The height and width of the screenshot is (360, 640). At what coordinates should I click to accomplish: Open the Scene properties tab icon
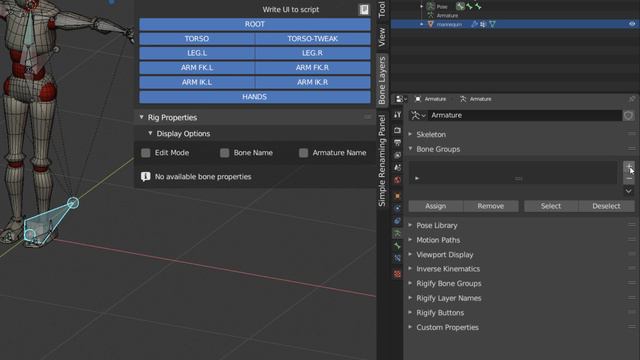pyautogui.click(x=397, y=168)
